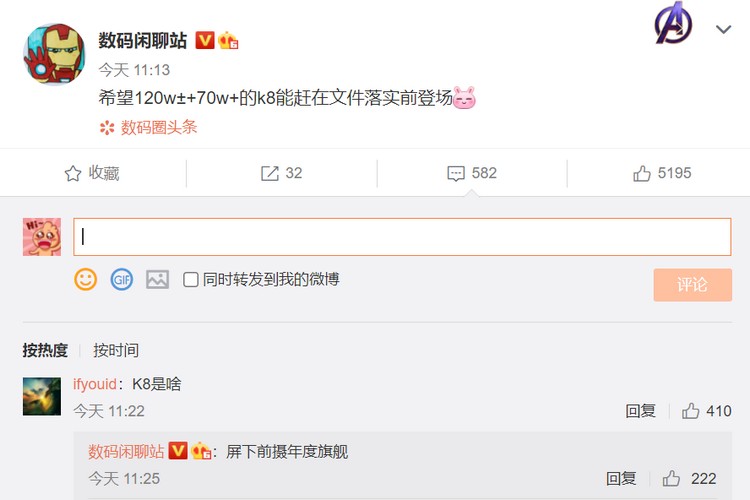Submit with the 评论 button

pyautogui.click(x=693, y=285)
